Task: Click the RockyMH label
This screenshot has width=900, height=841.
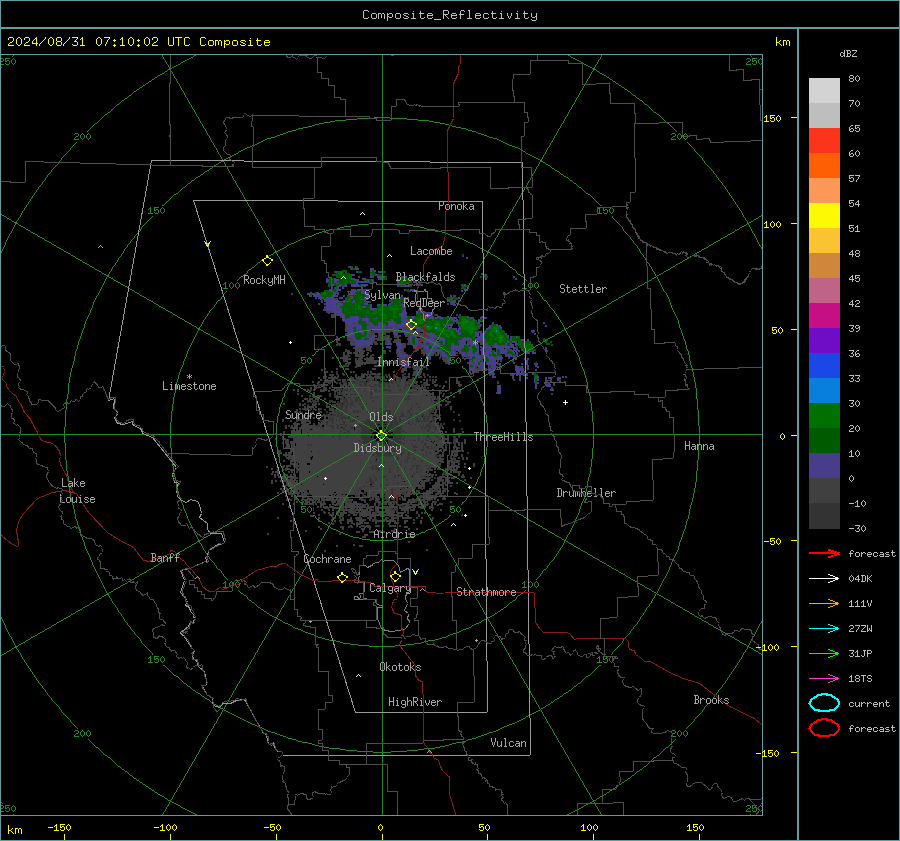Action: click(264, 280)
